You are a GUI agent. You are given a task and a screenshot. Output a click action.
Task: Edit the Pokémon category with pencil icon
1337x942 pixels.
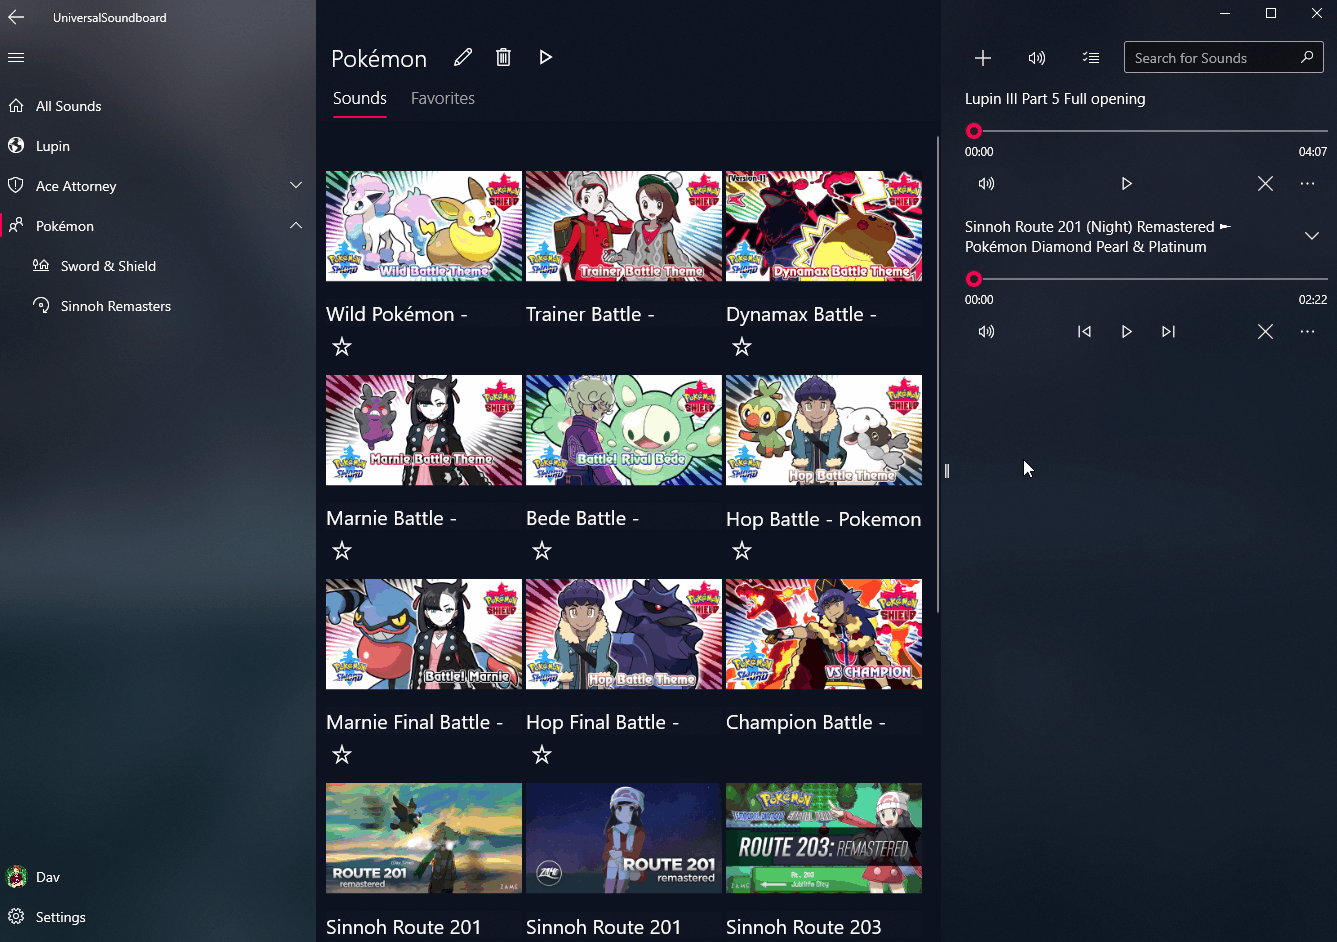[462, 58]
